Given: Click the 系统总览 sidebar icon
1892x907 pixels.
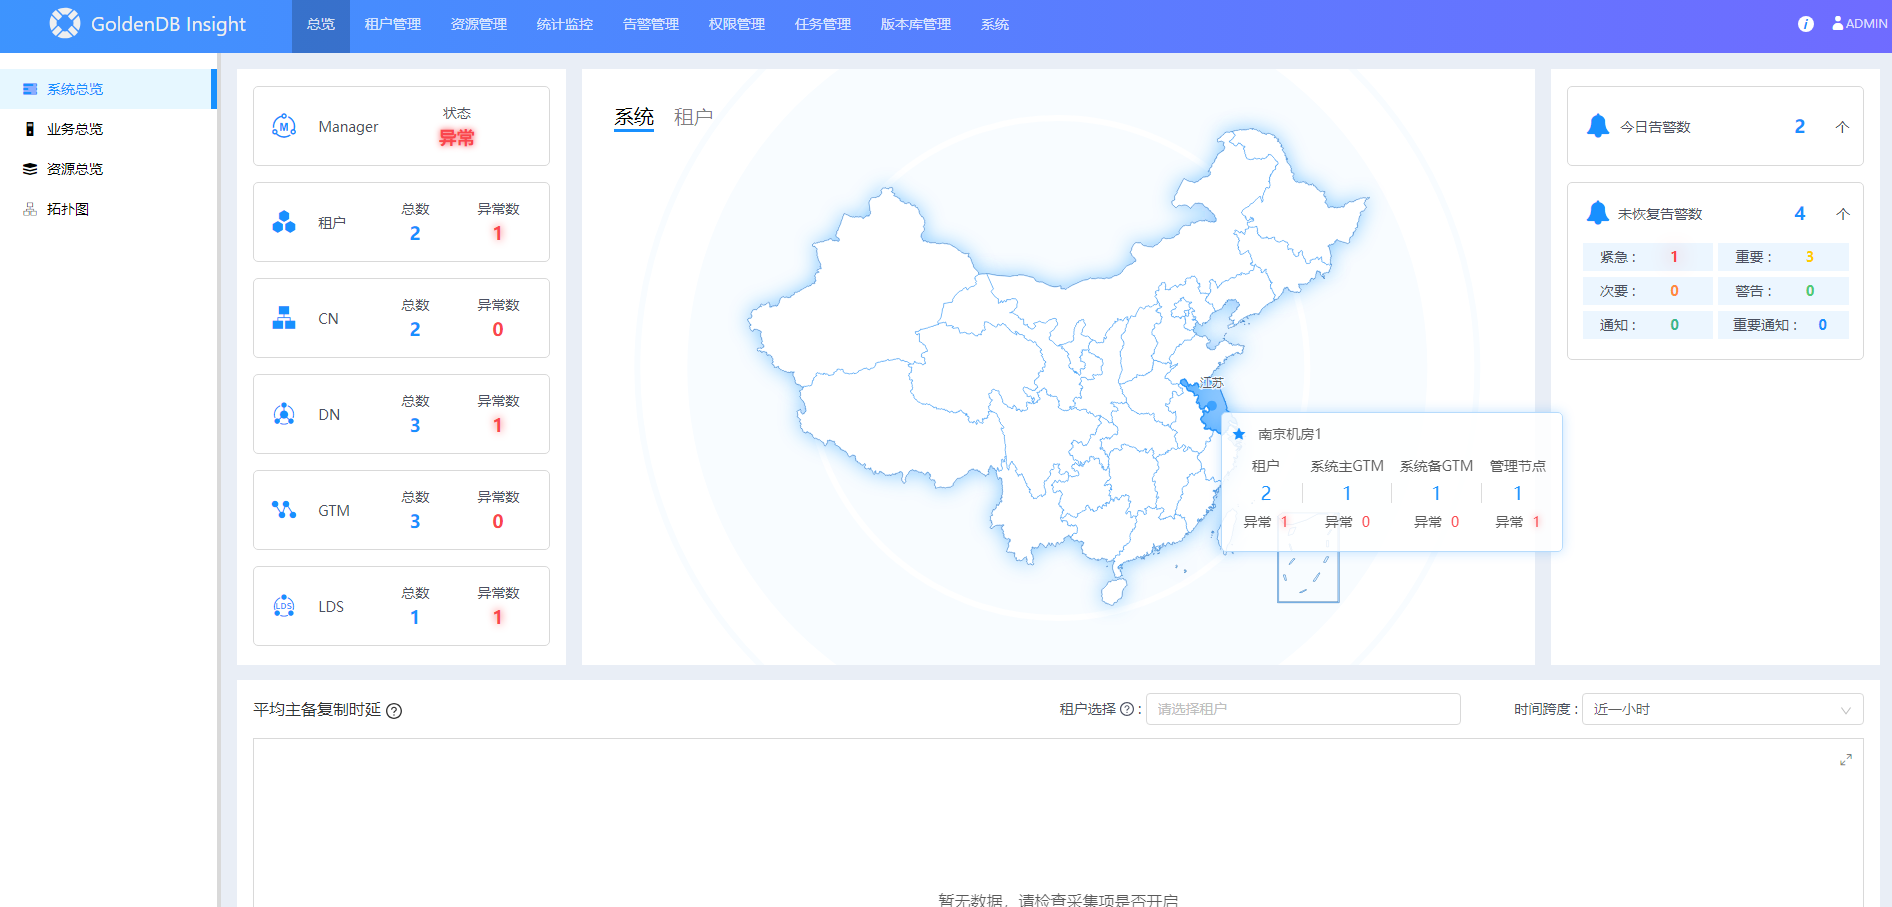Looking at the screenshot, I should pyautogui.click(x=30, y=89).
